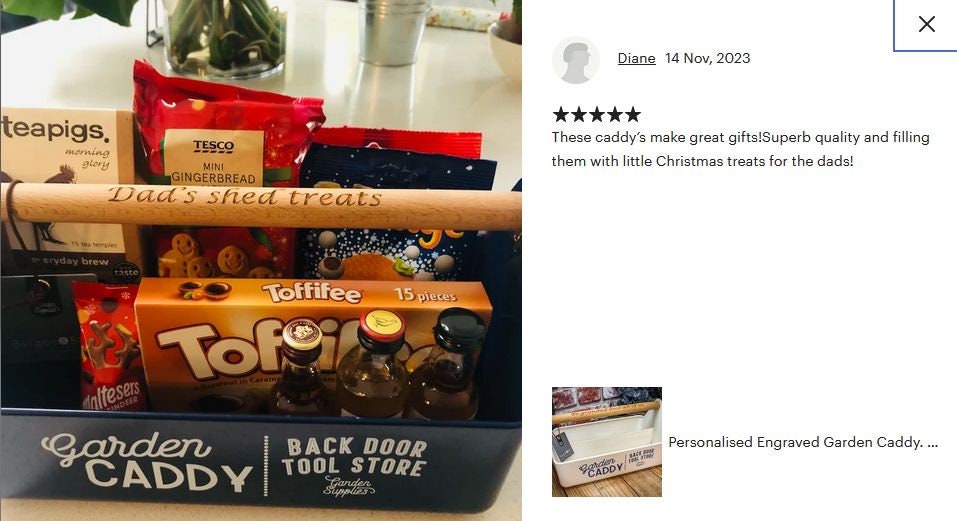The width and height of the screenshot is (957, 521).
Task: Select the fourth rating star
Action: 615,115
